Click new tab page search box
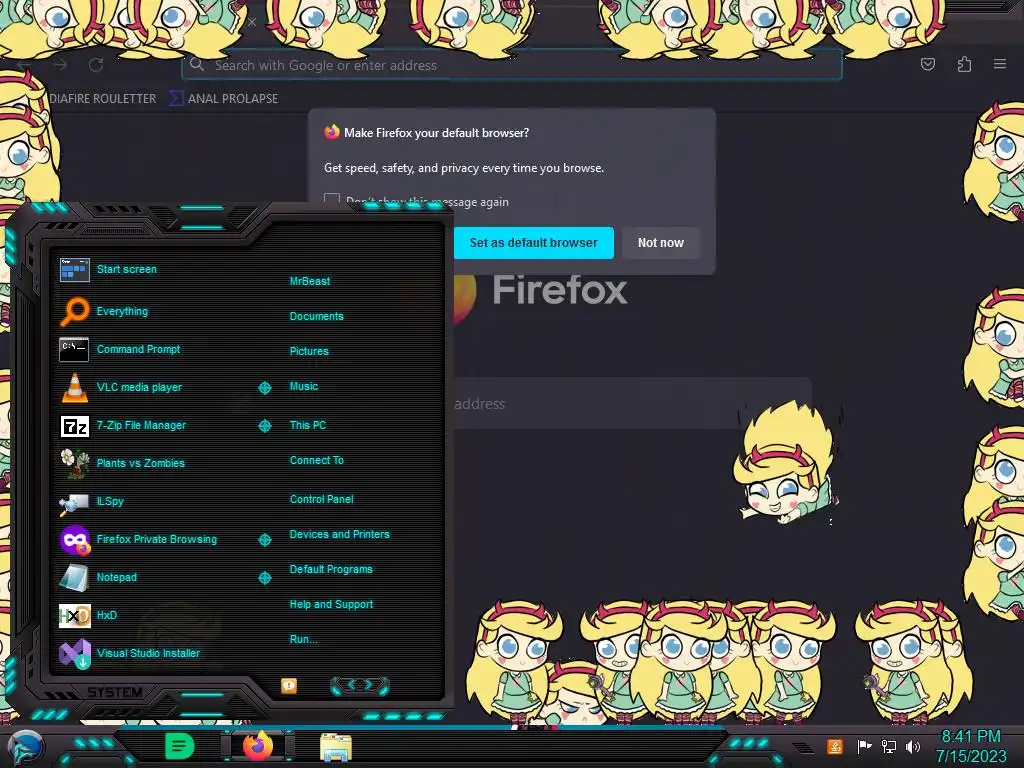 (x=632, y=404)
